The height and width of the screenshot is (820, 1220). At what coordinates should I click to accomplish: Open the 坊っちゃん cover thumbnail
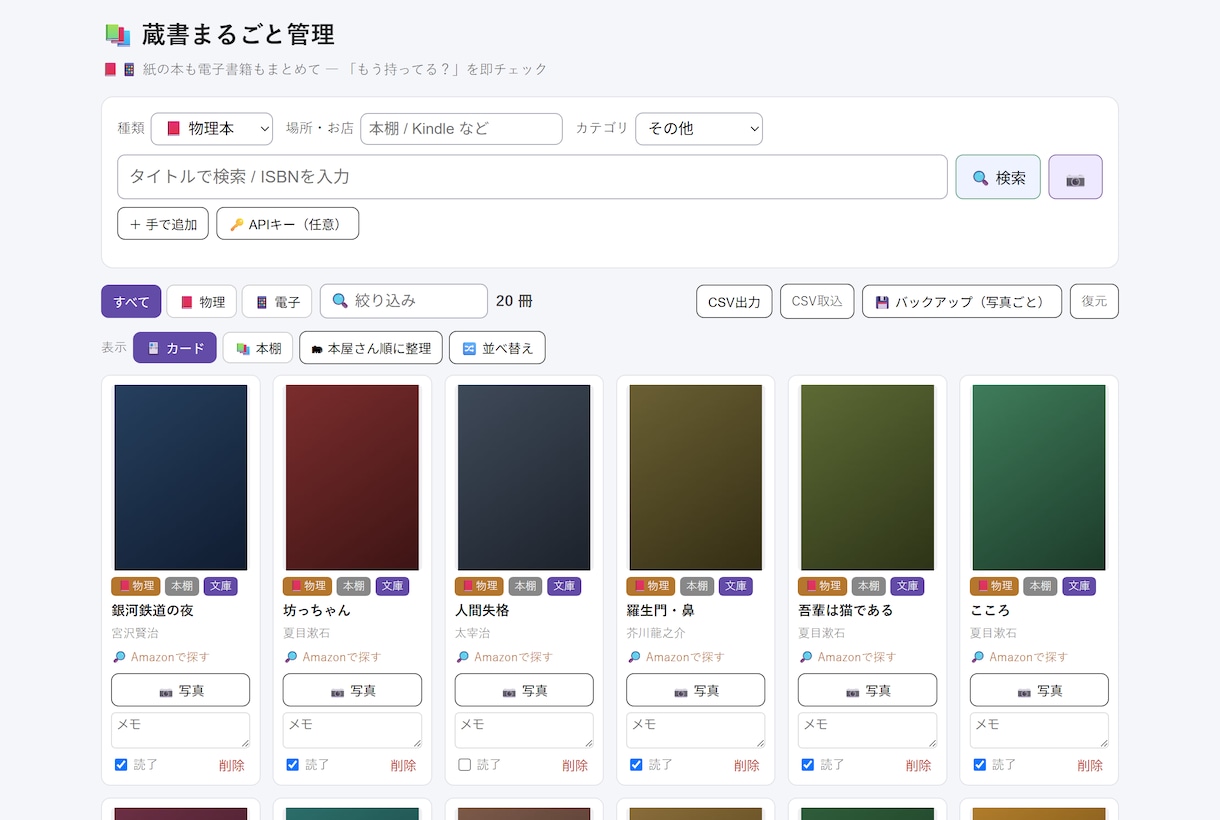(x=352, y=478)
